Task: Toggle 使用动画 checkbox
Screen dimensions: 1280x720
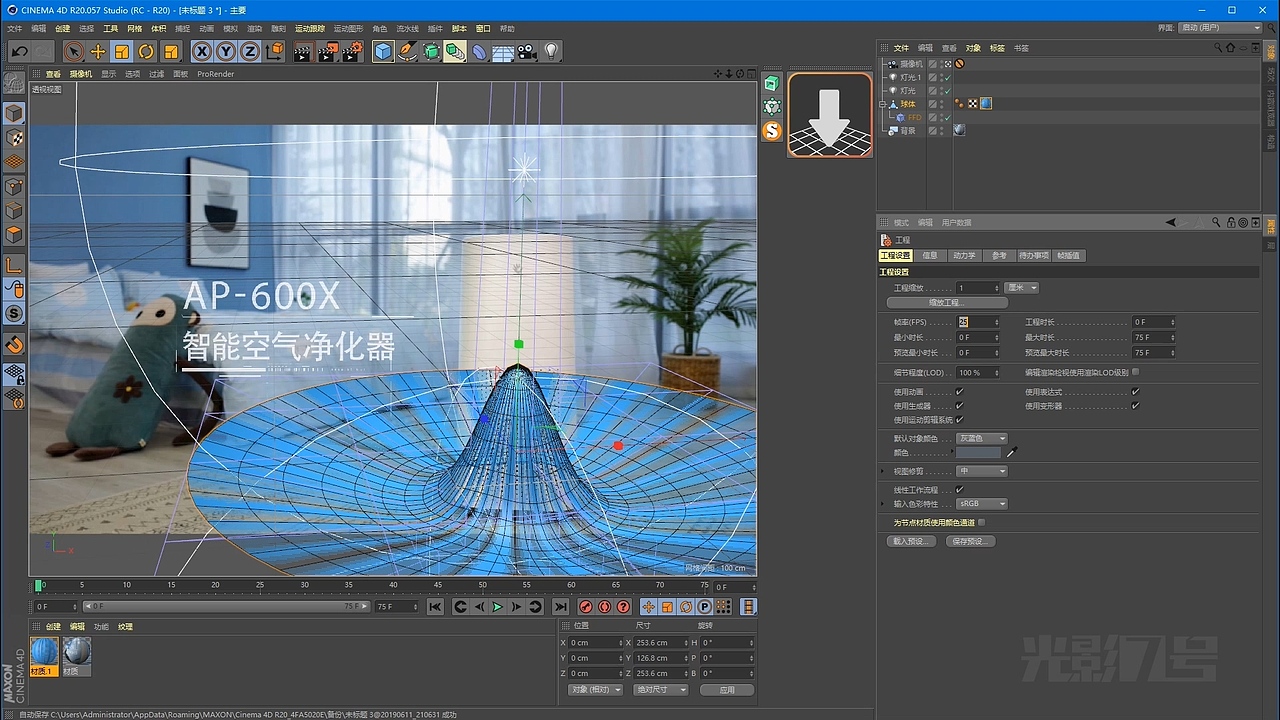Action: [x=959, y=392]
